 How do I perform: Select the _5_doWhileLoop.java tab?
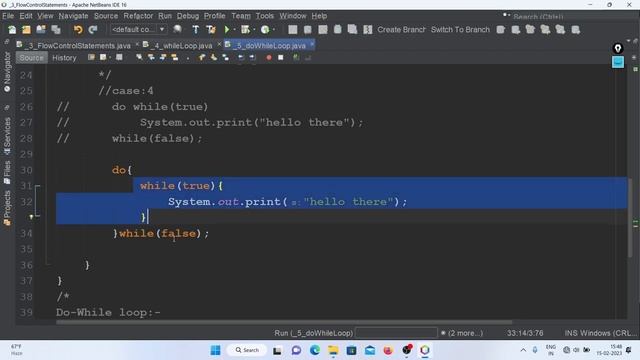click(x=268, y=45)
